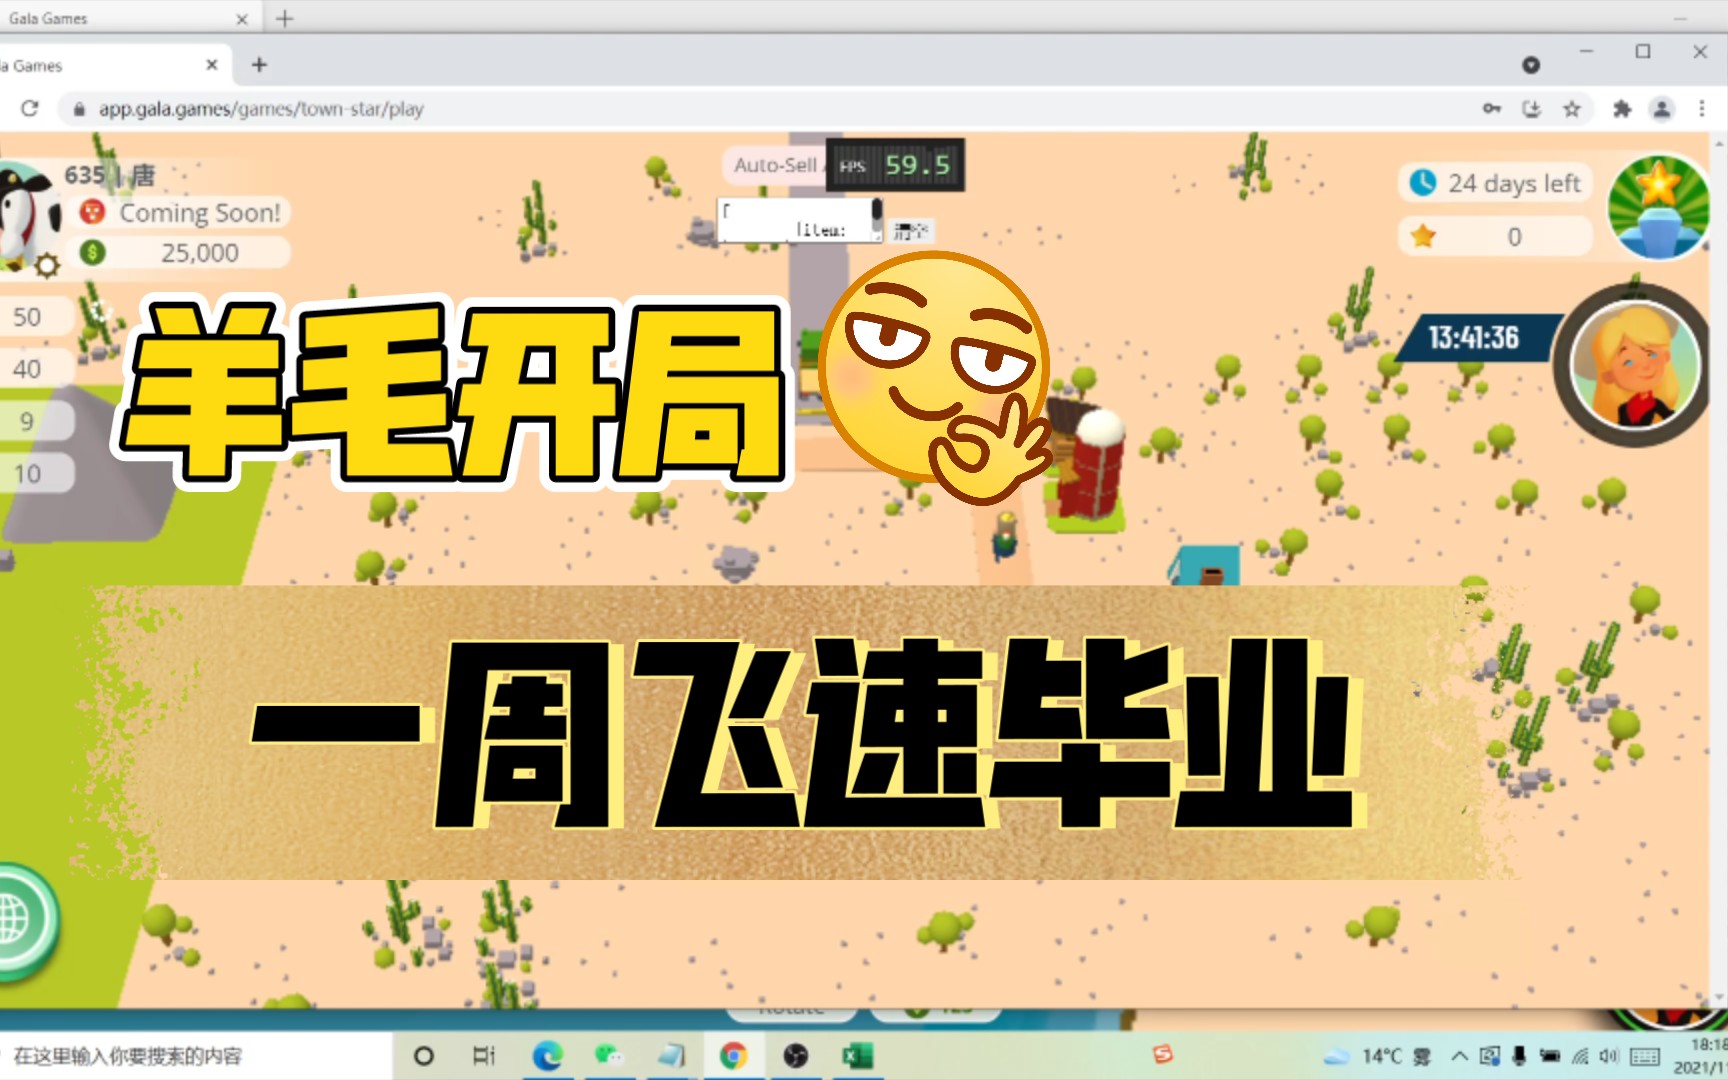Click the microphone tray icon
The height and width of the screenshot is (1080, 1728).
(1519, 1056)
